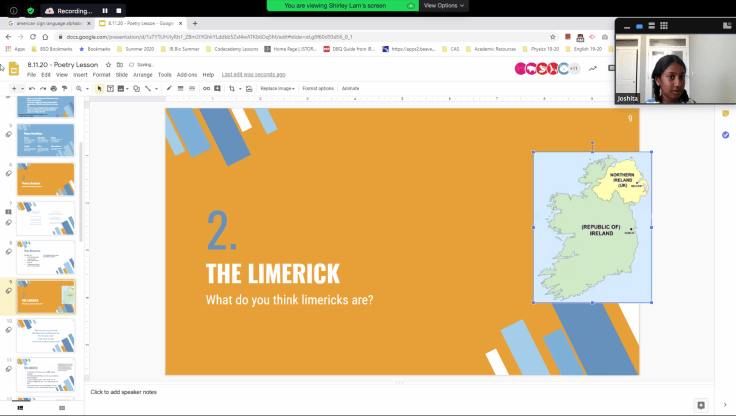Pause the Zoom recording
The image size is (736, 416).
tap(103, 10)
